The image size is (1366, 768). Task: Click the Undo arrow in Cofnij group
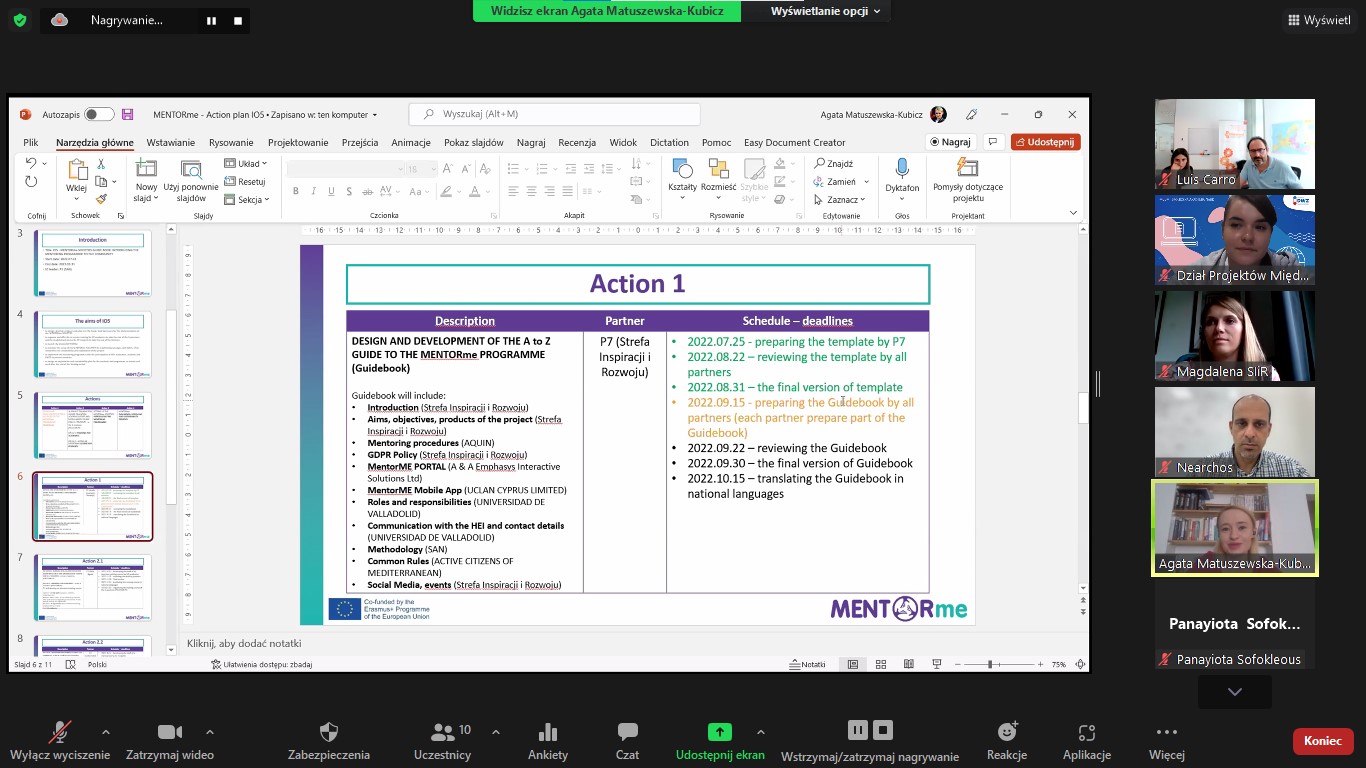point(31,163)
